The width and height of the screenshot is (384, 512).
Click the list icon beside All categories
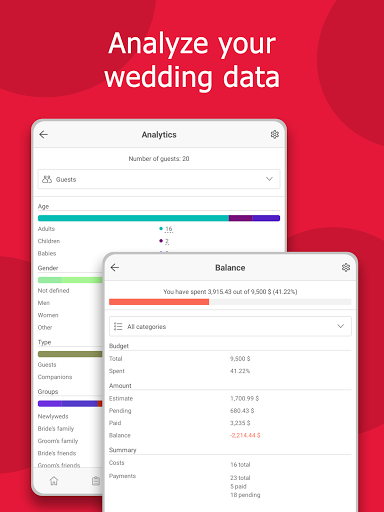point(118,326)
